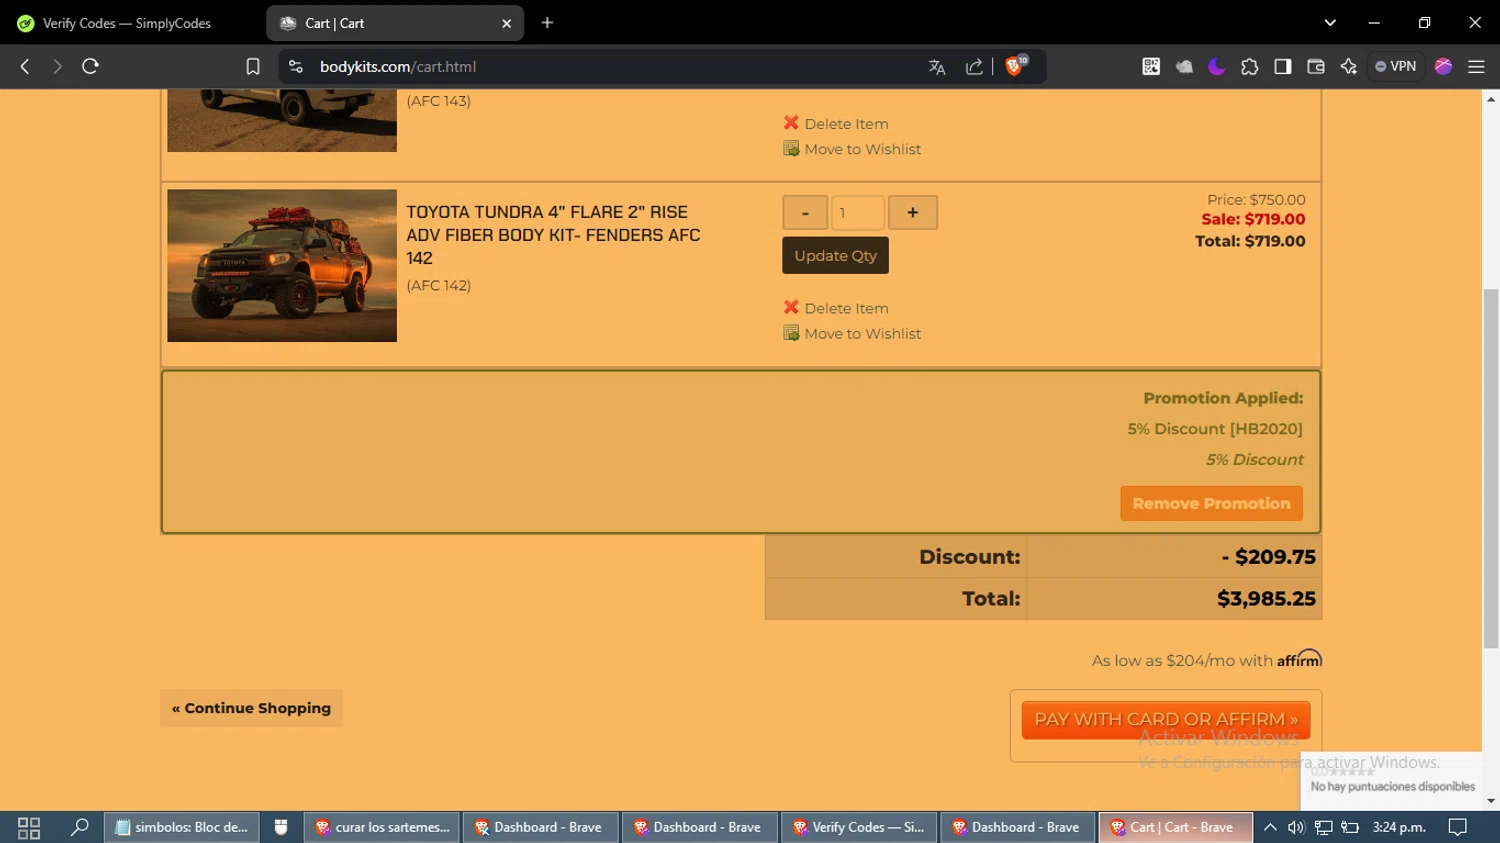This screenshot has height=843, width=1500.
Task: Open Toyota Tundra AFC 142 product title
Action: (553, 235)
